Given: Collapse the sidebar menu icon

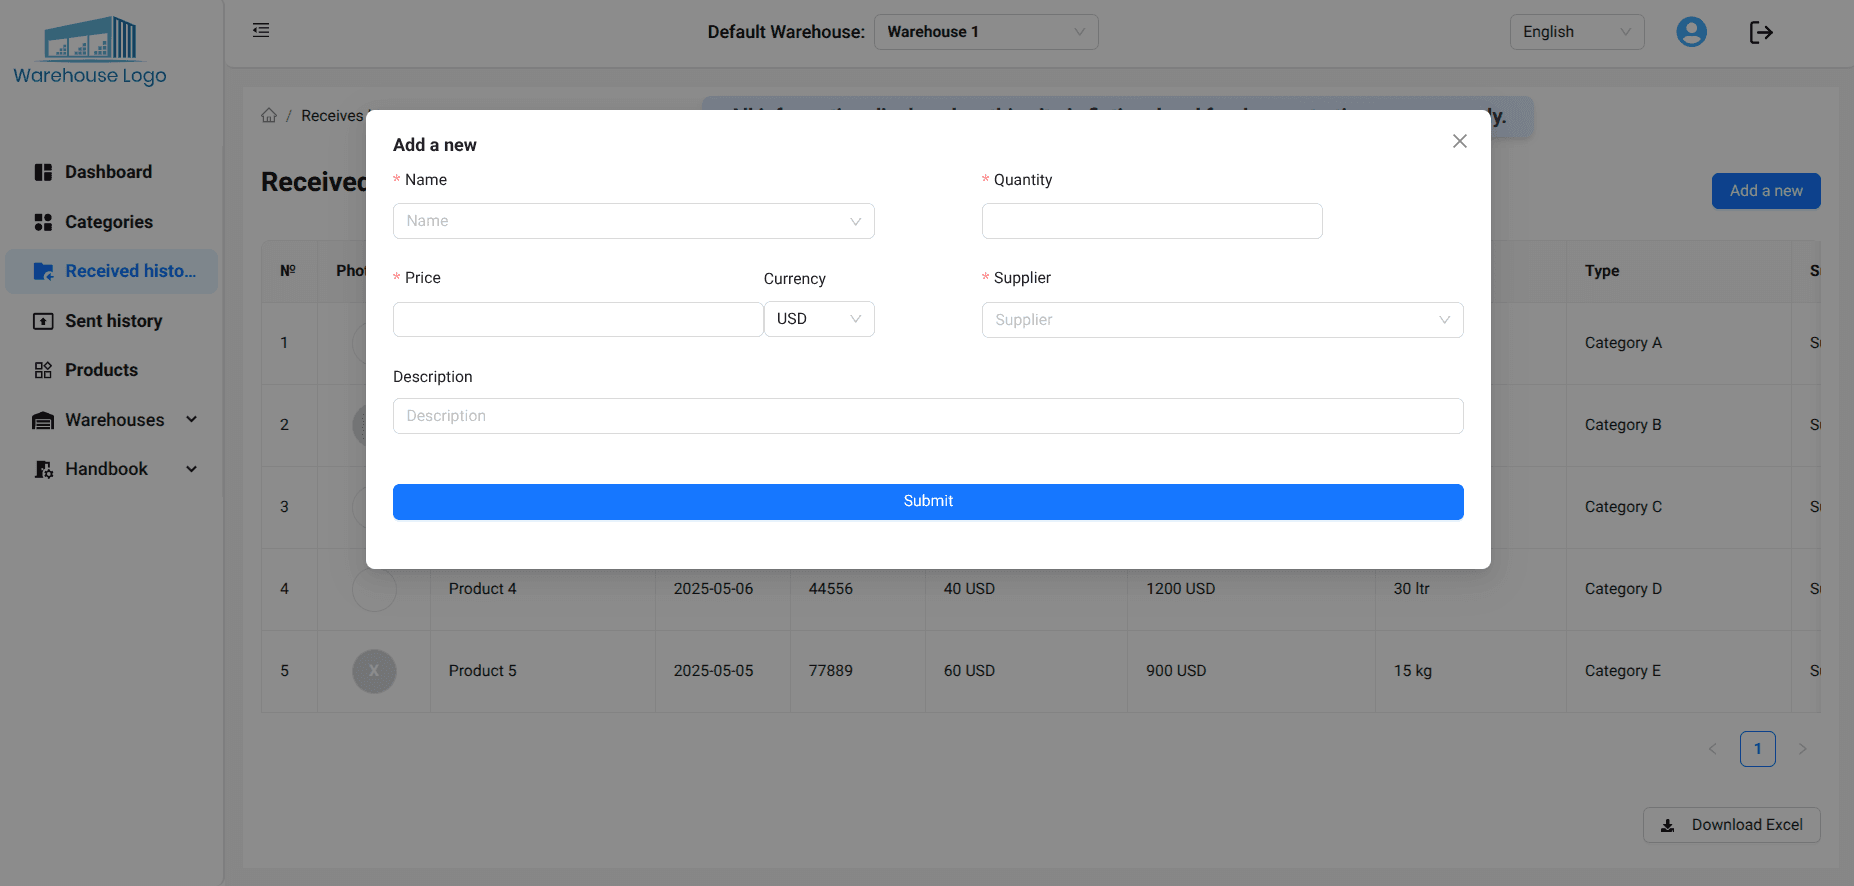Looking at the screenshot, I should pos(261,30).
